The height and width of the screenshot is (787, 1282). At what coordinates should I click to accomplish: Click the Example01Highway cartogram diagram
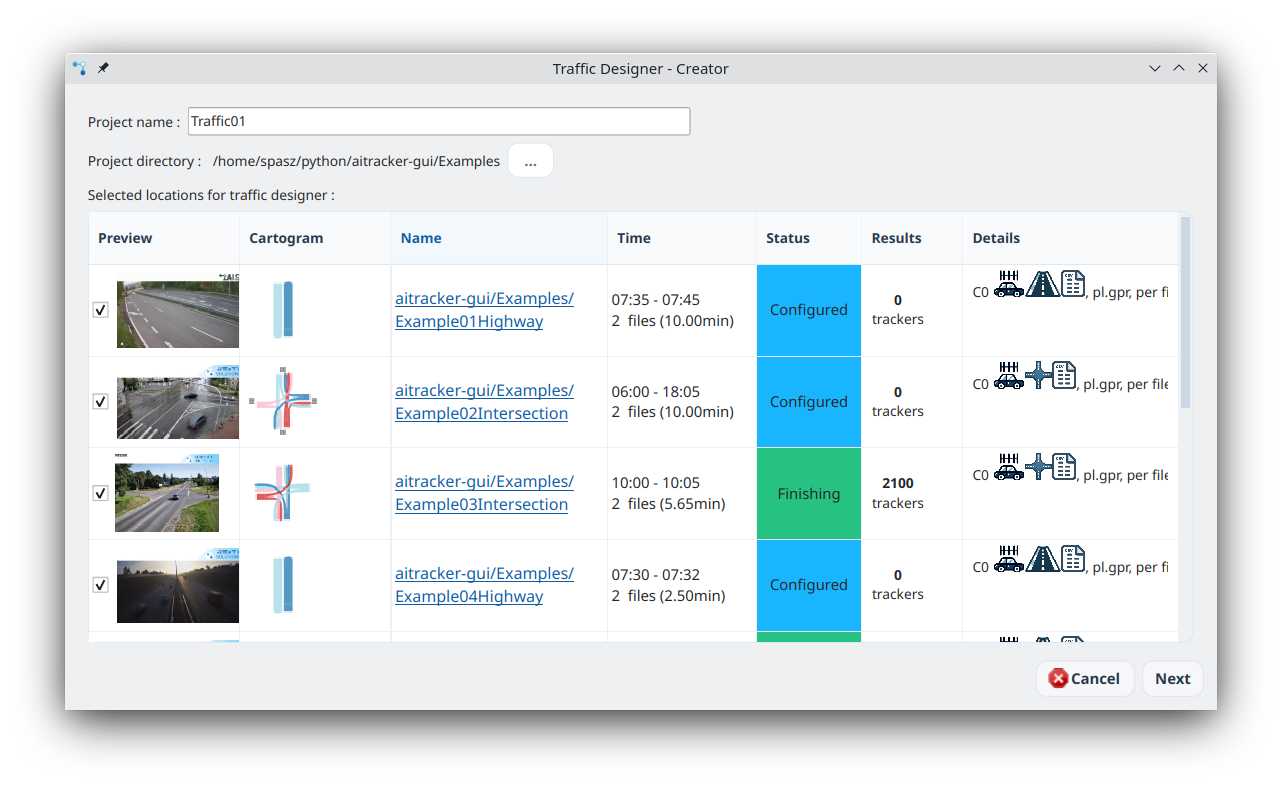point(283,310)
